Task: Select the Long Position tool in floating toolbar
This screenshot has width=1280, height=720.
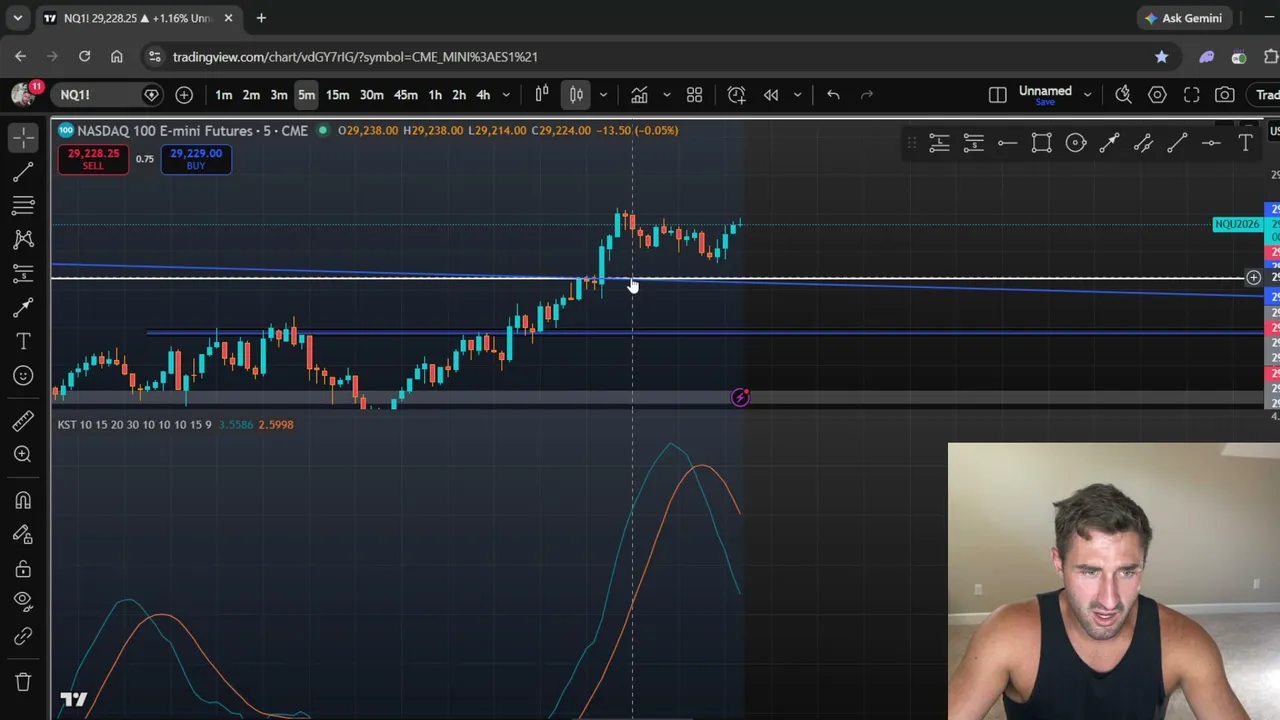Action: (x=939, y=144)
